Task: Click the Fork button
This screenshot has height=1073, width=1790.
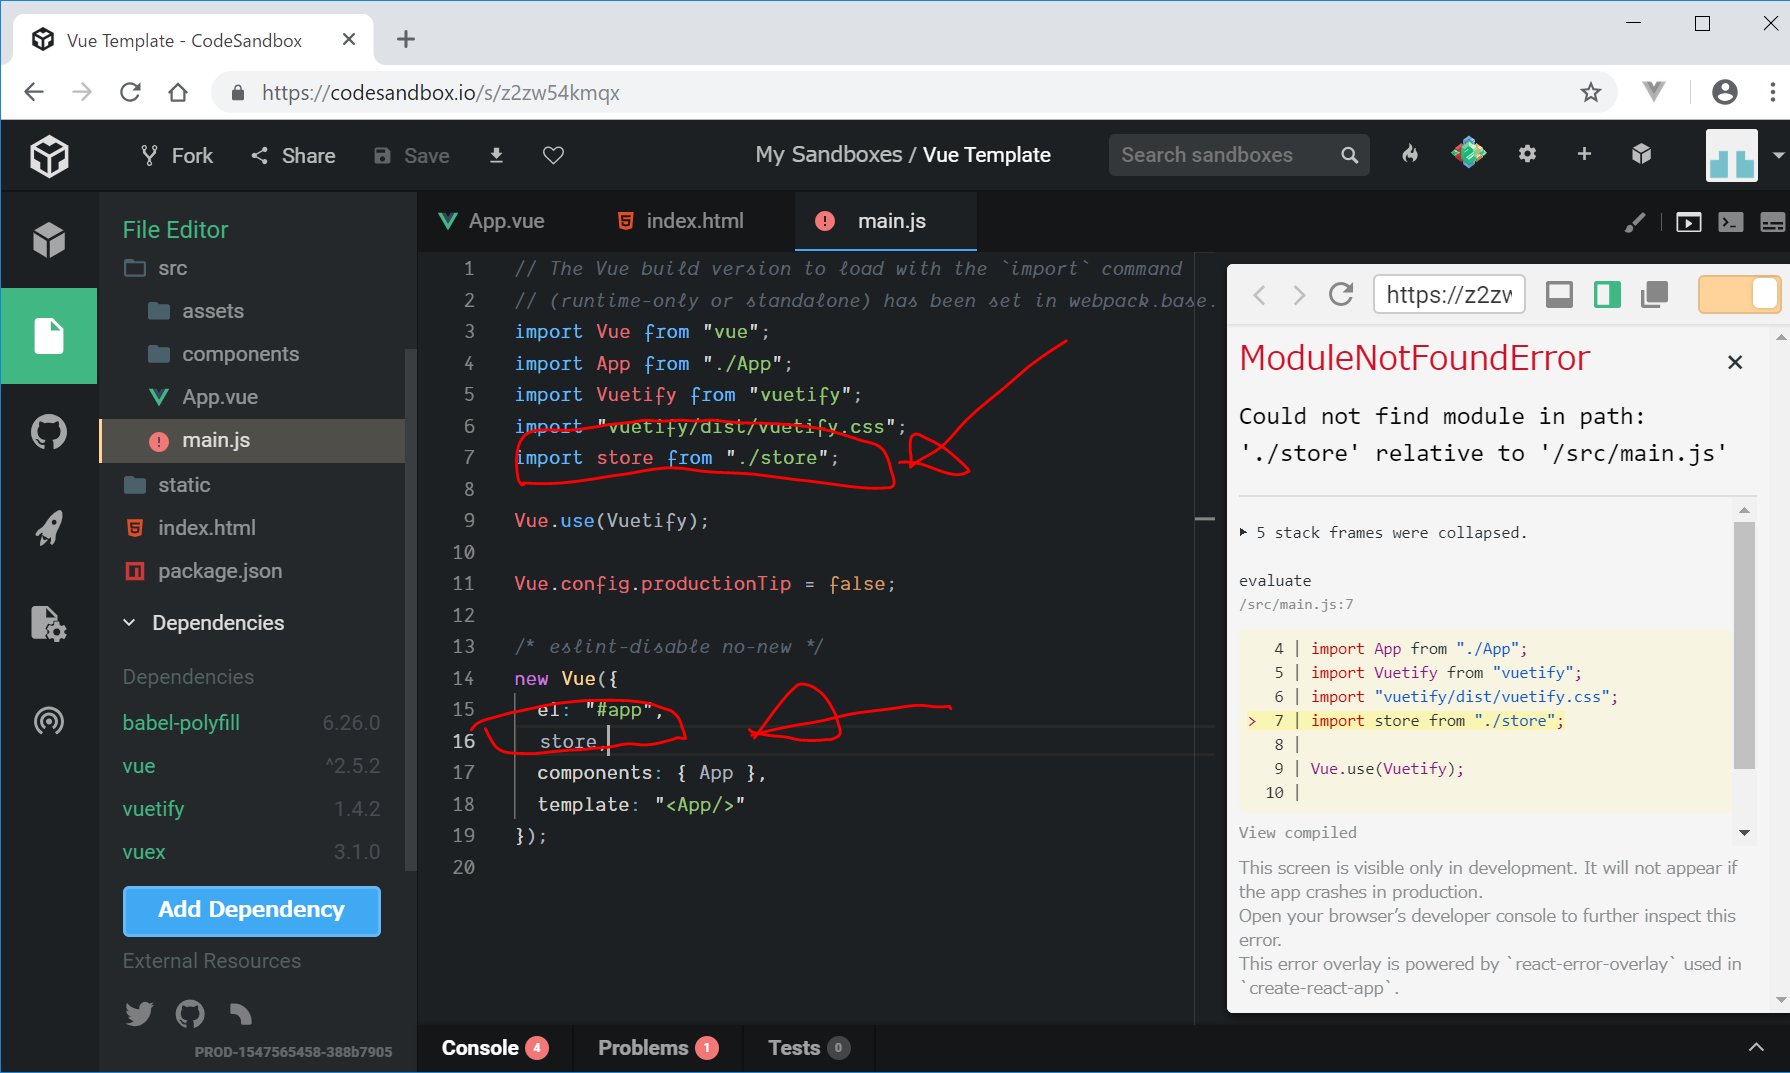Action: coord(177,155)
